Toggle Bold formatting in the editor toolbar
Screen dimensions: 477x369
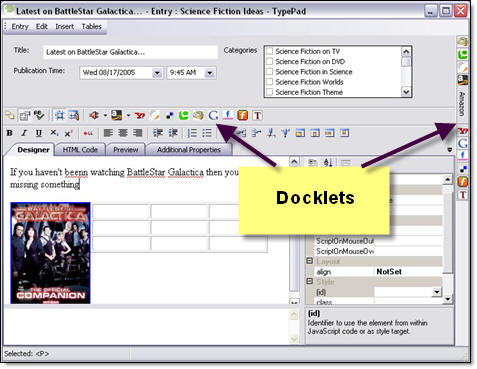click(10, 133)
